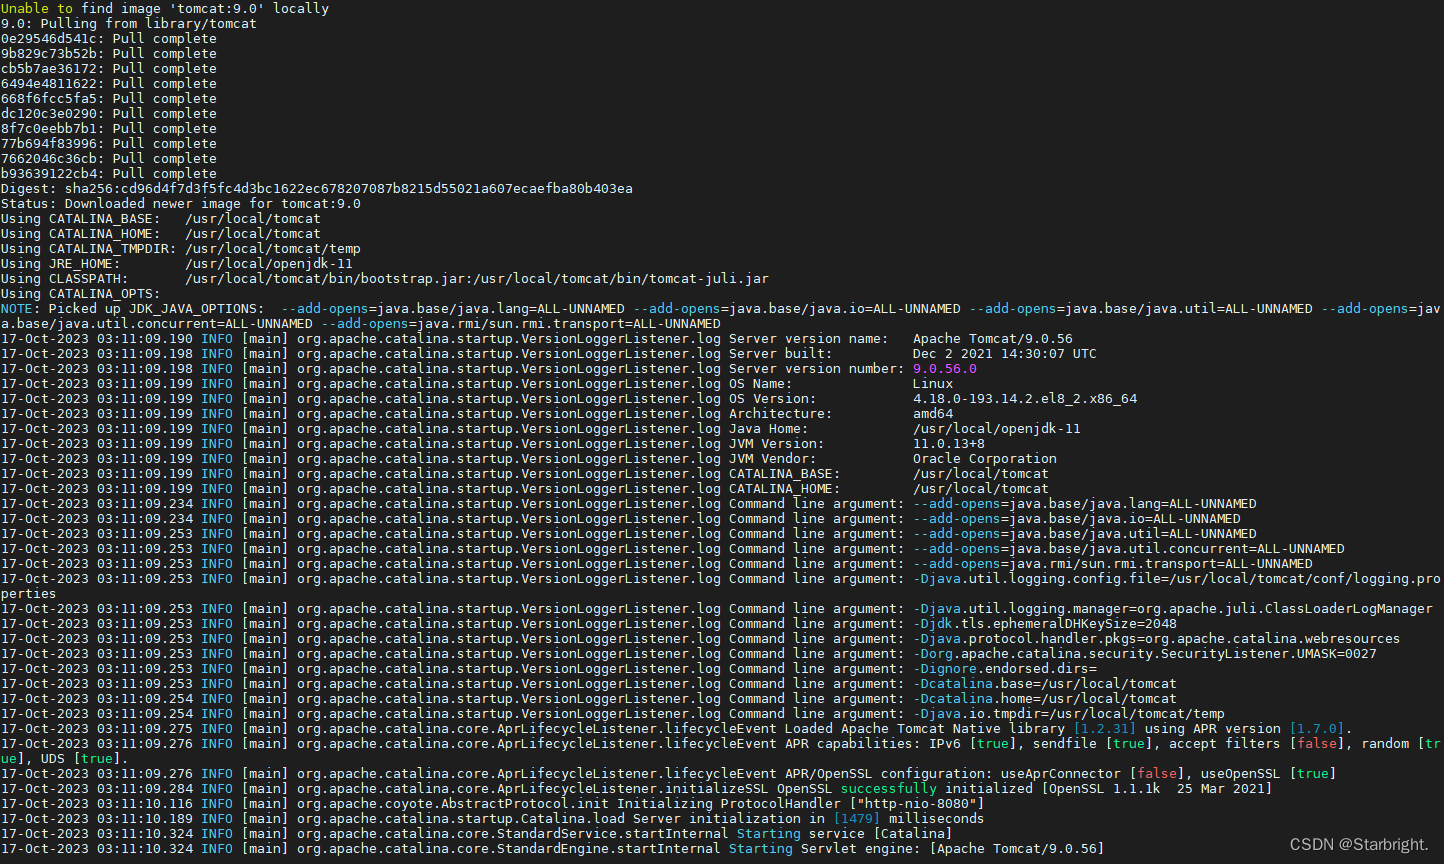1444x864 pixels.
Task: Click JVM Version value "11.0.13+8"
Action: tap(949, 443)
